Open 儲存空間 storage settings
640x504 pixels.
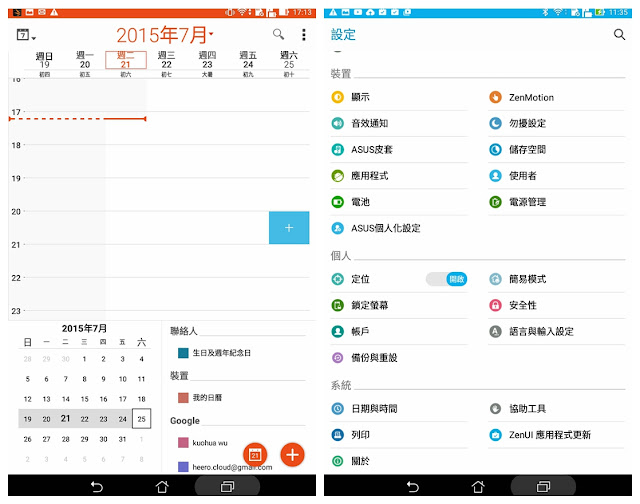[x=557, y=149]
